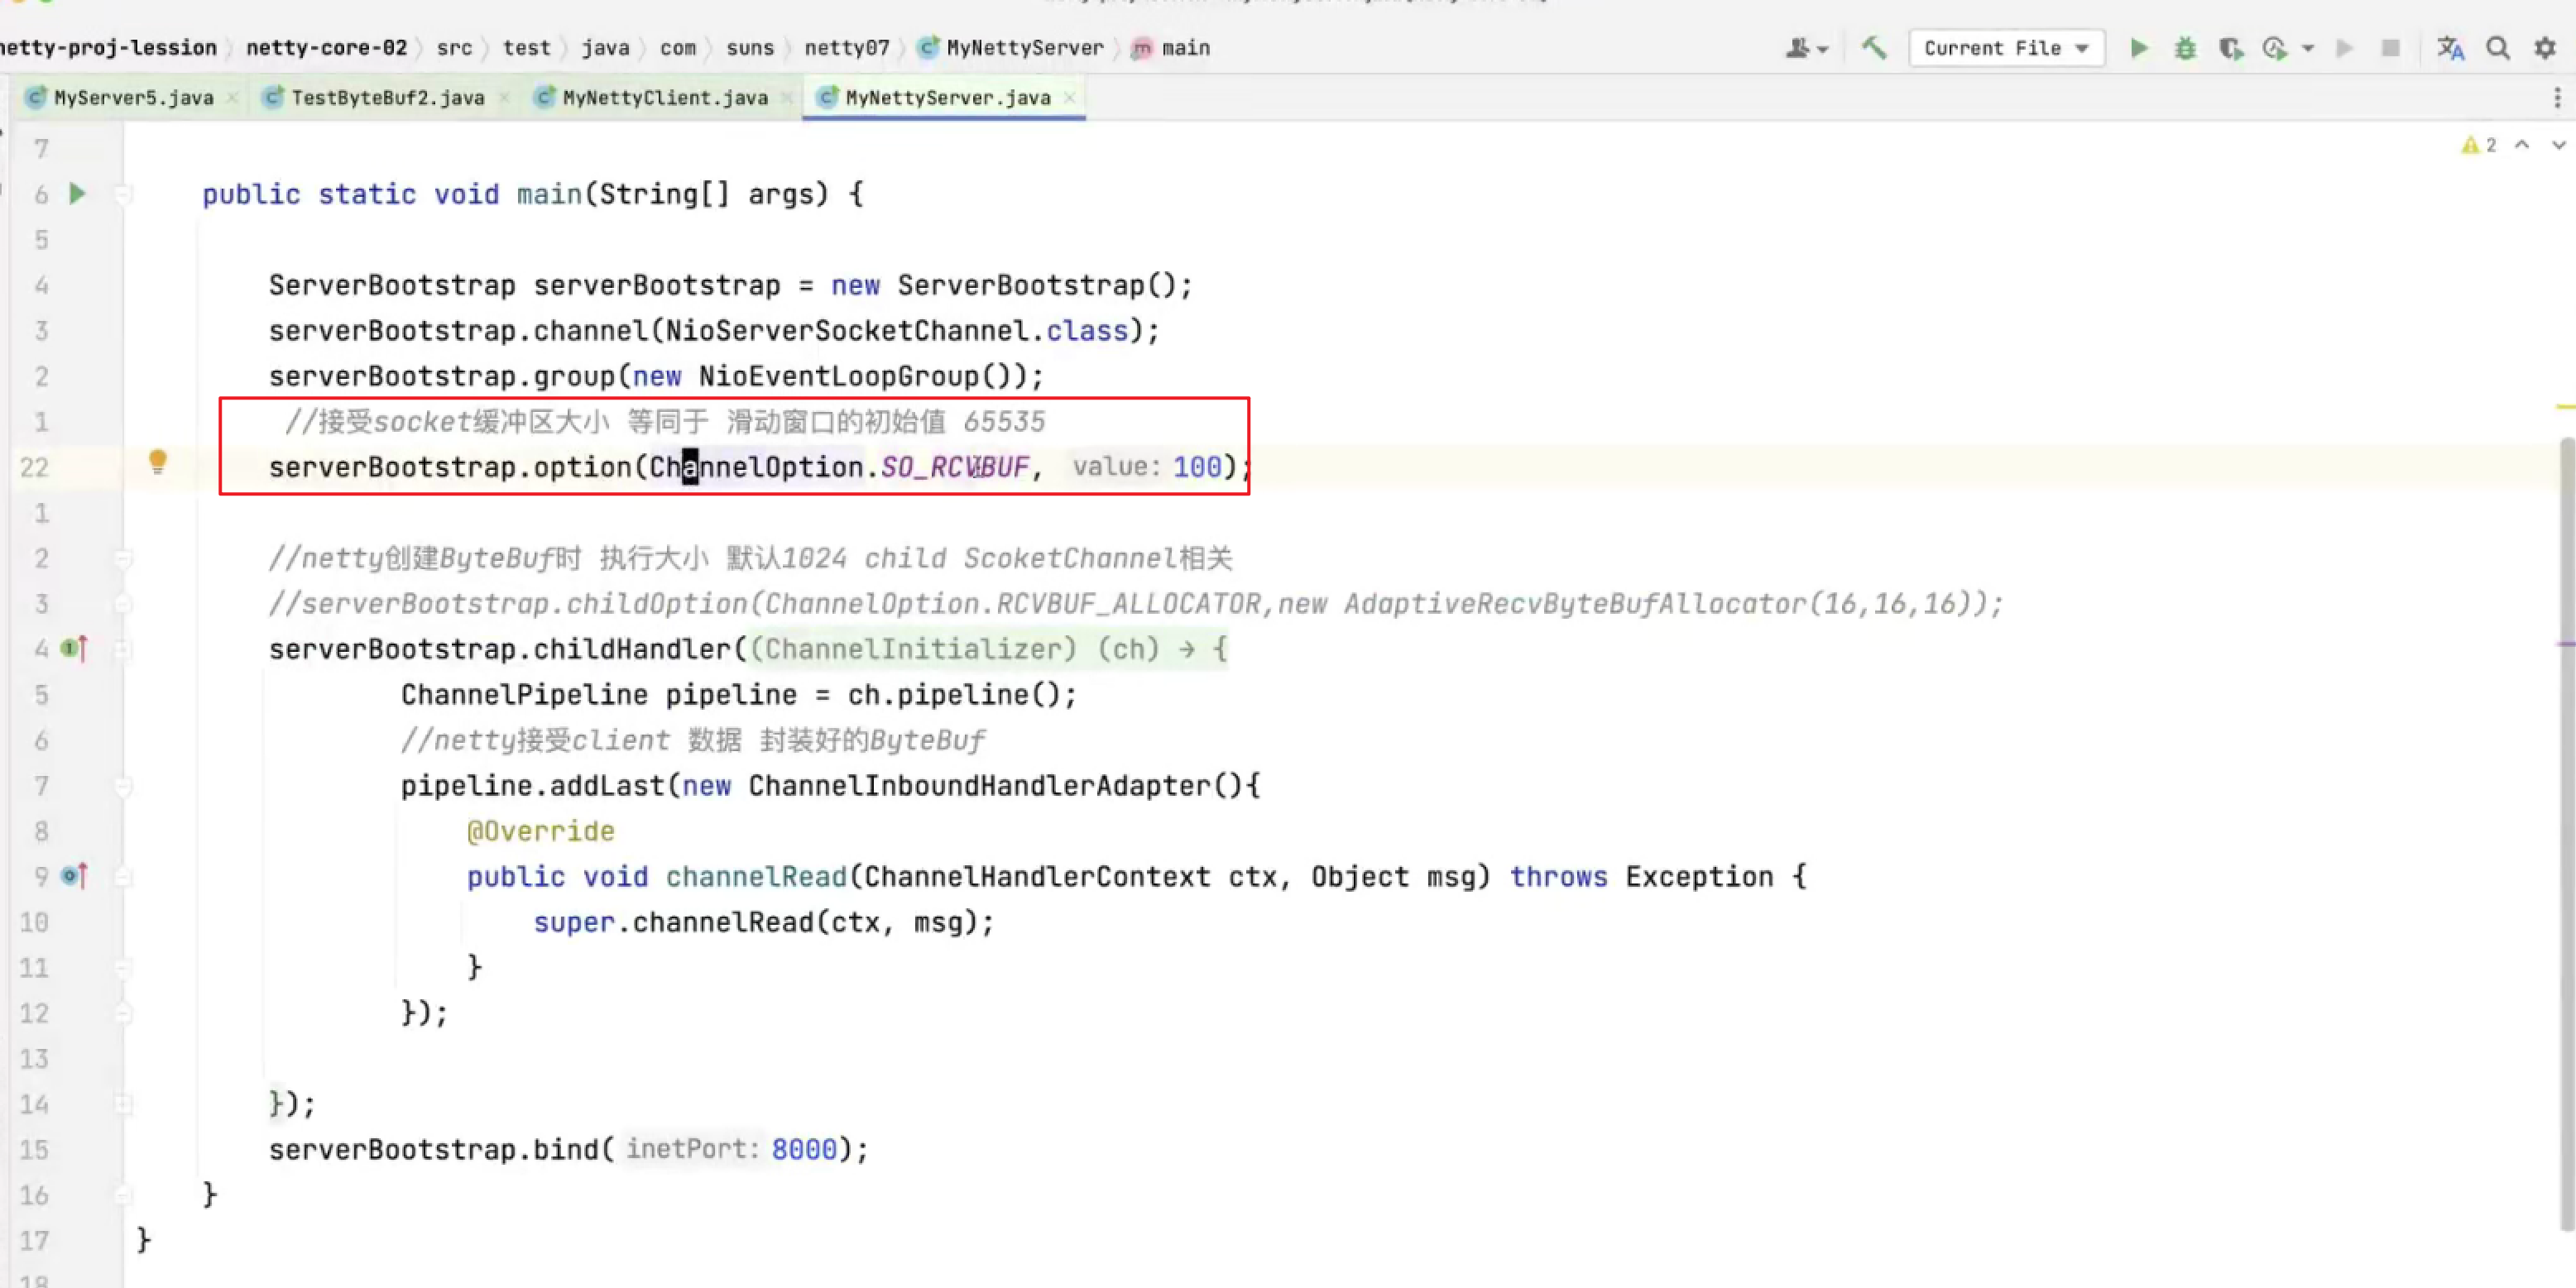Click the suns breadcrumb segment
The image size is (2576, 1288).
tap(750, 47)
